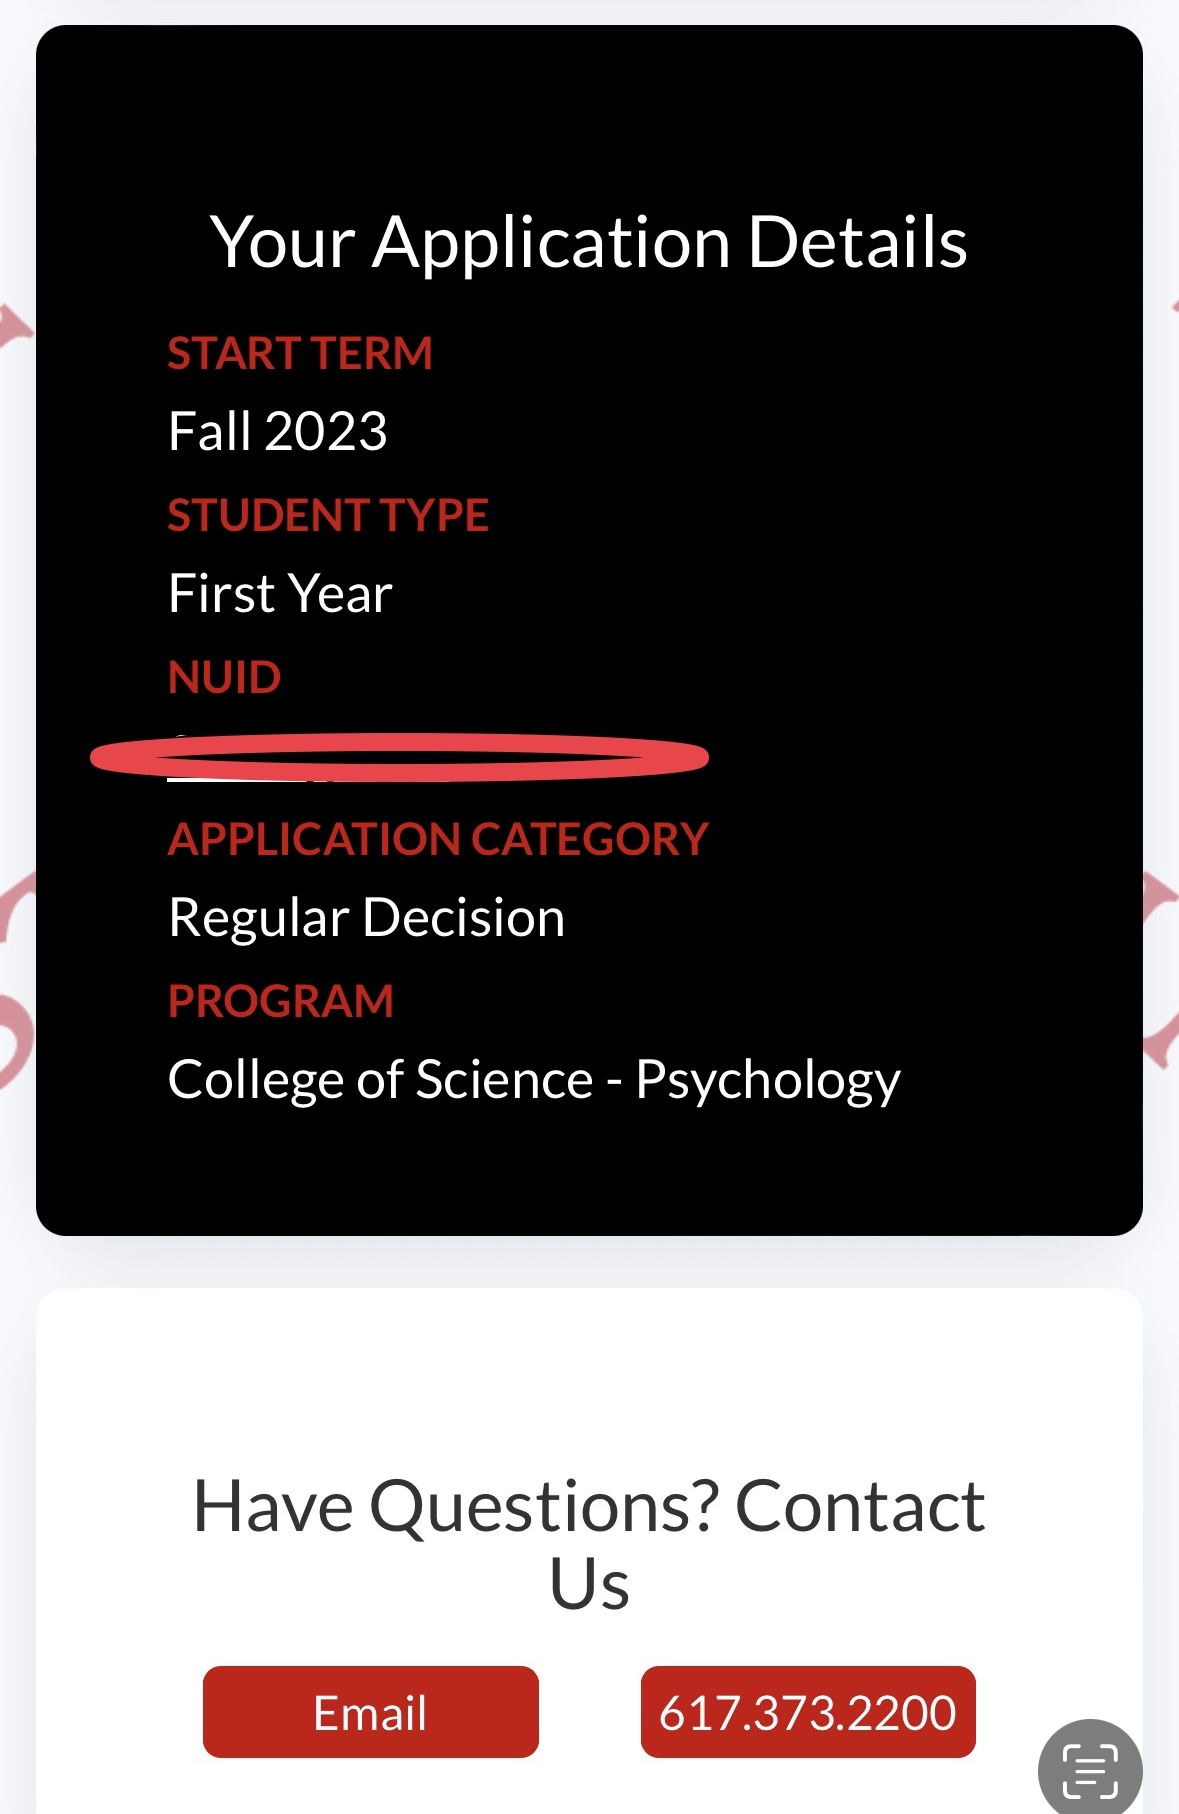Tap the Email contact button

pyautogui.click(x=370, y=1712)
